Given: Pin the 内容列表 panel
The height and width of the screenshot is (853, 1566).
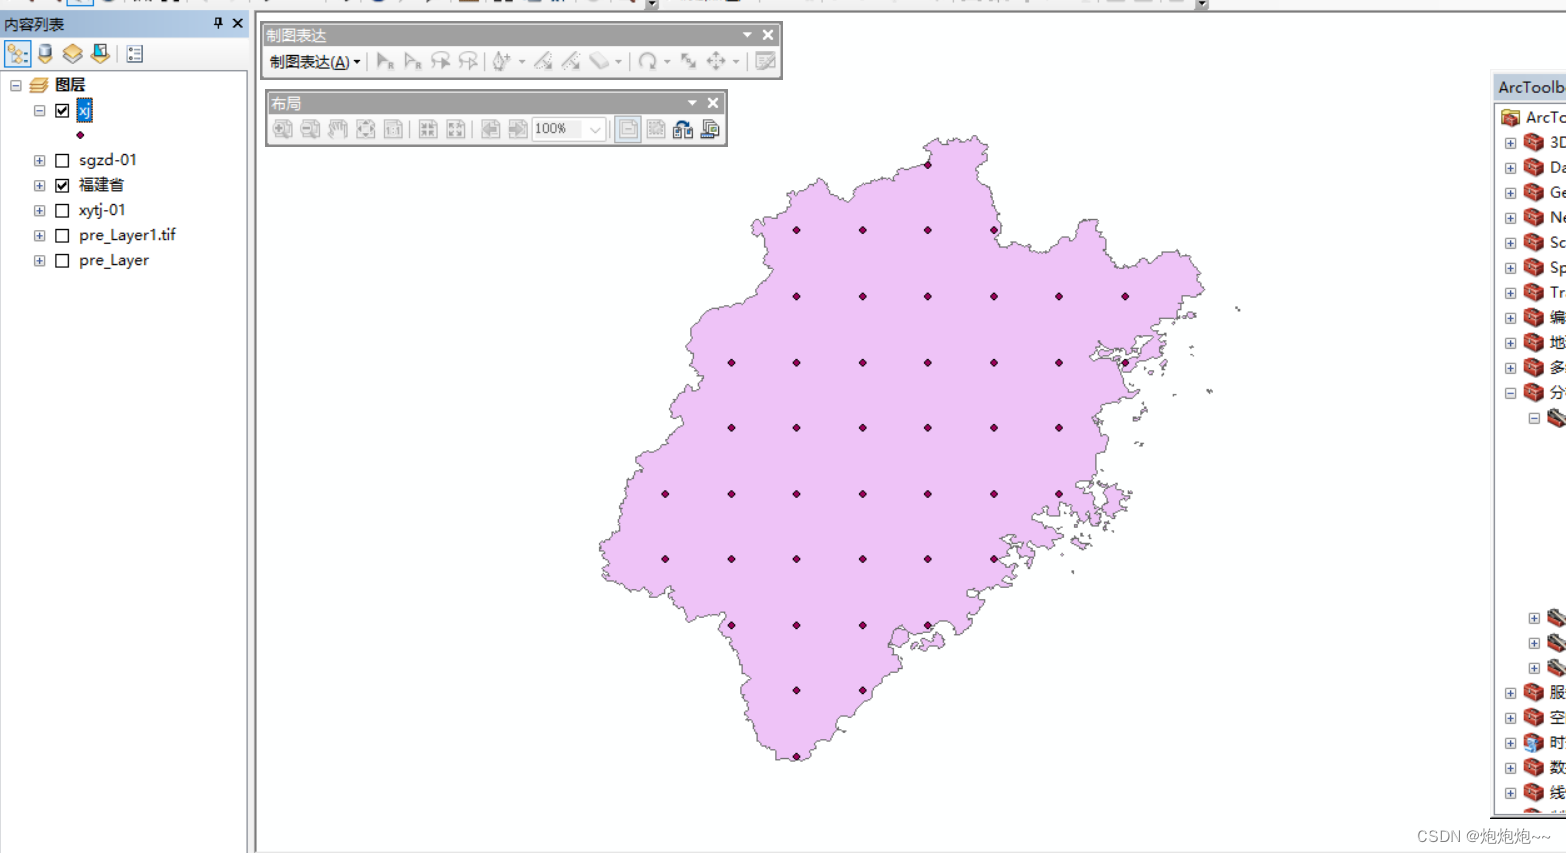Looking at the screenshot, I should pyautogui.click(x=218, y=23).
